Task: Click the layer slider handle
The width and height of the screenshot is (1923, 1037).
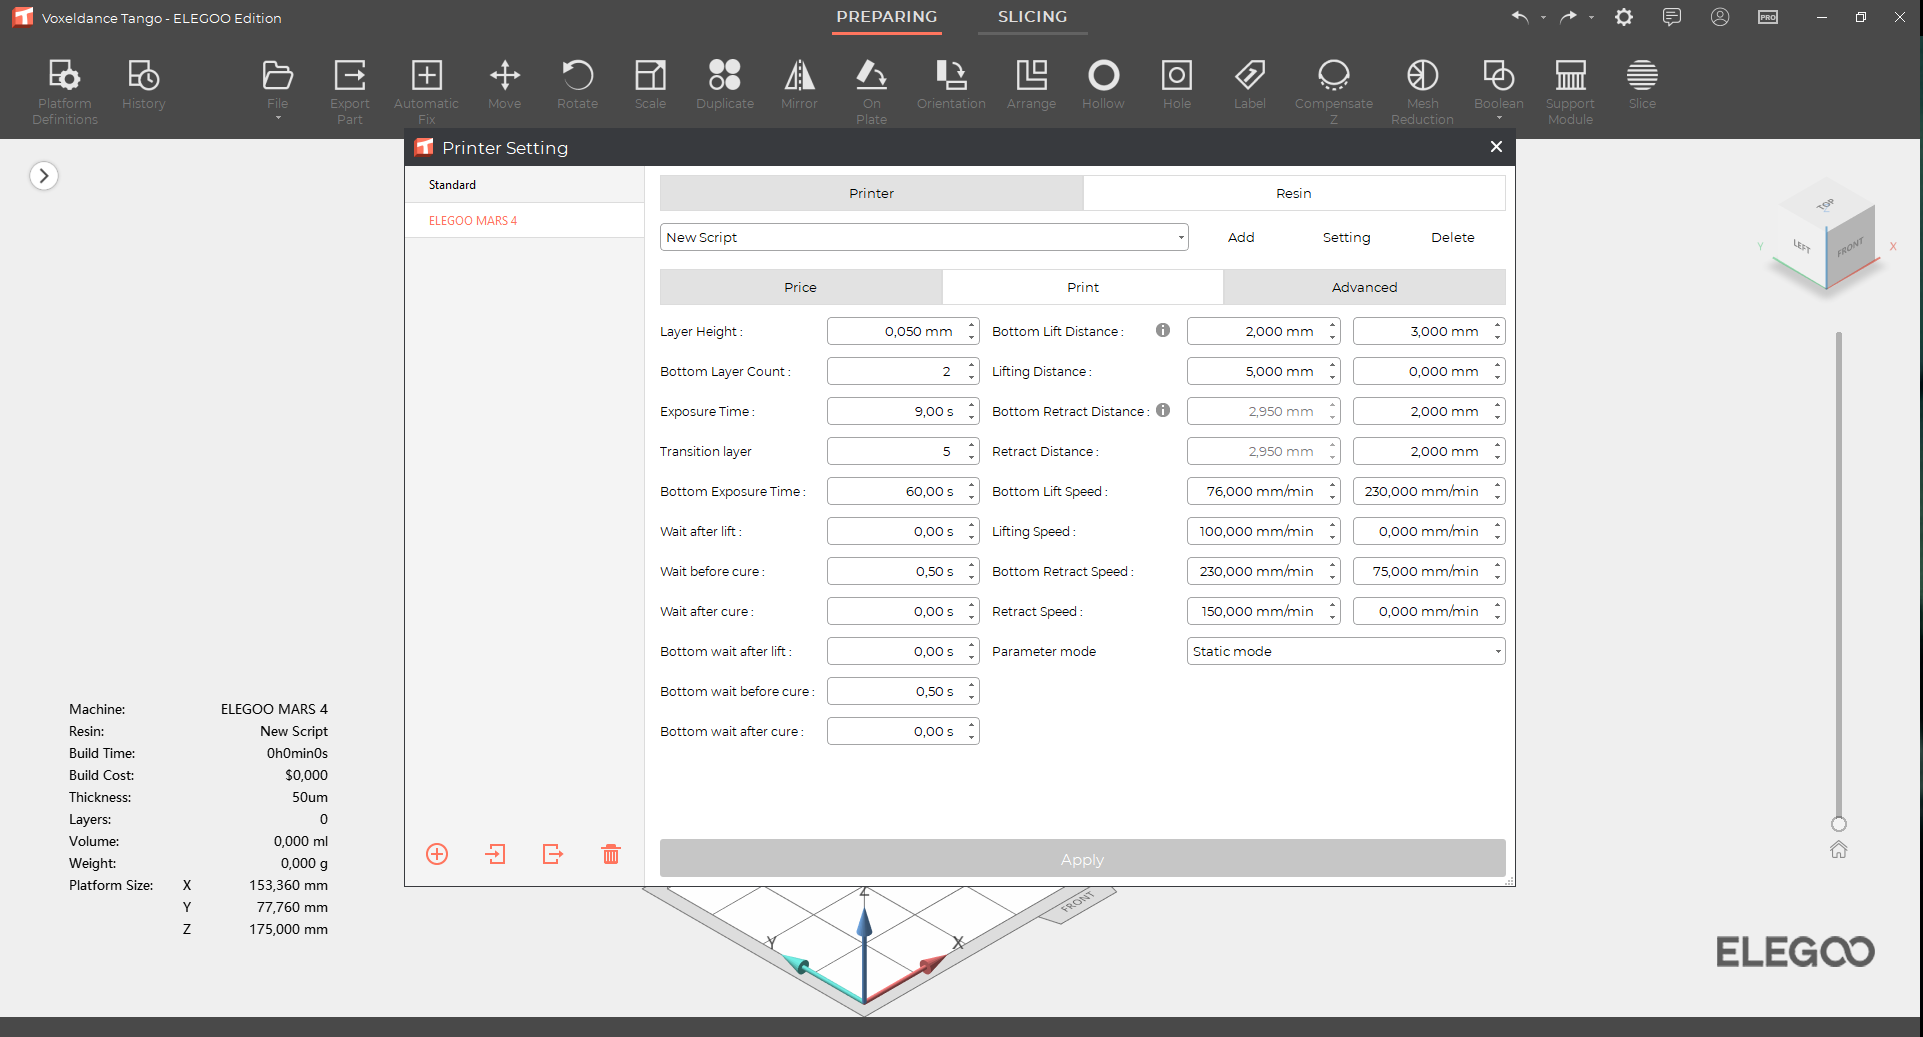Action: pyautogui.click(x=1838, y=824)
